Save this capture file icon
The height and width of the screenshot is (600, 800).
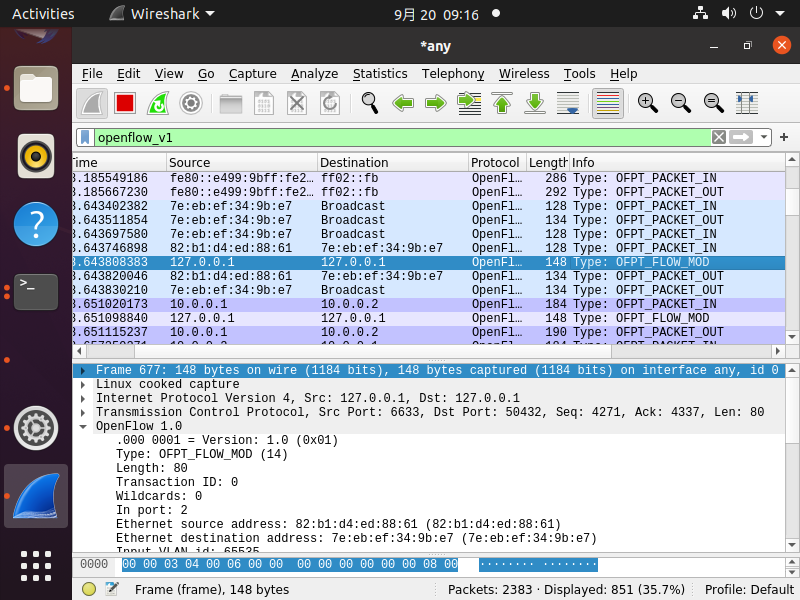(x=264, y=104)
